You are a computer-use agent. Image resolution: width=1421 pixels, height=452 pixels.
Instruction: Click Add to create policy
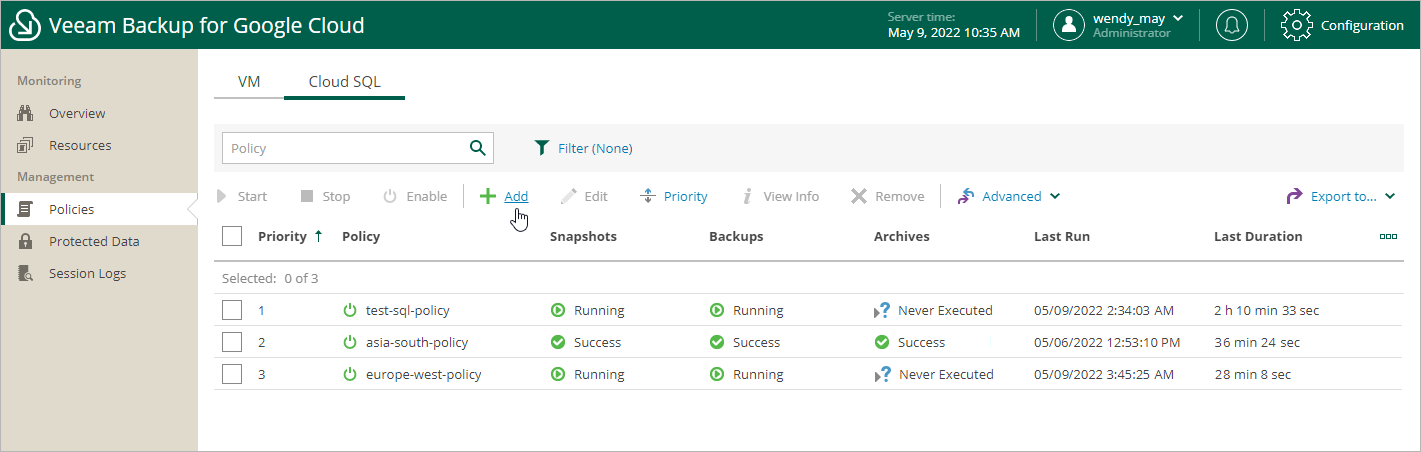(x=504, y=196)
